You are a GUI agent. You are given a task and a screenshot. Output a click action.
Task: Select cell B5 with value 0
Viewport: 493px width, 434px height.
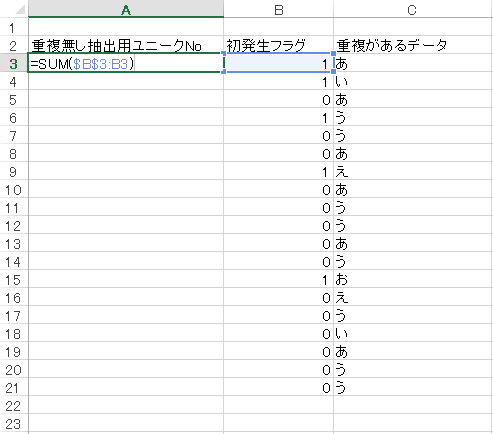[x=278, y=99]
